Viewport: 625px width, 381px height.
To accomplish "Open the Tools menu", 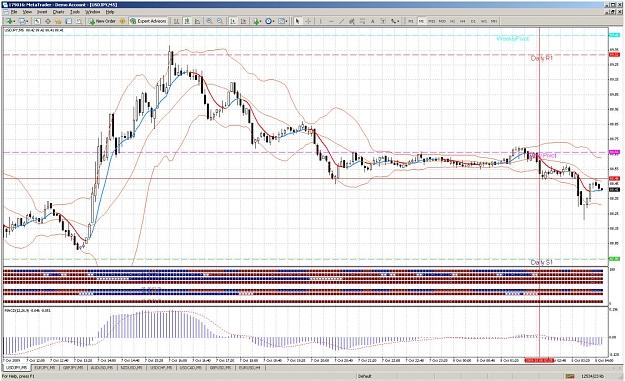I will [x=75, y=12].
